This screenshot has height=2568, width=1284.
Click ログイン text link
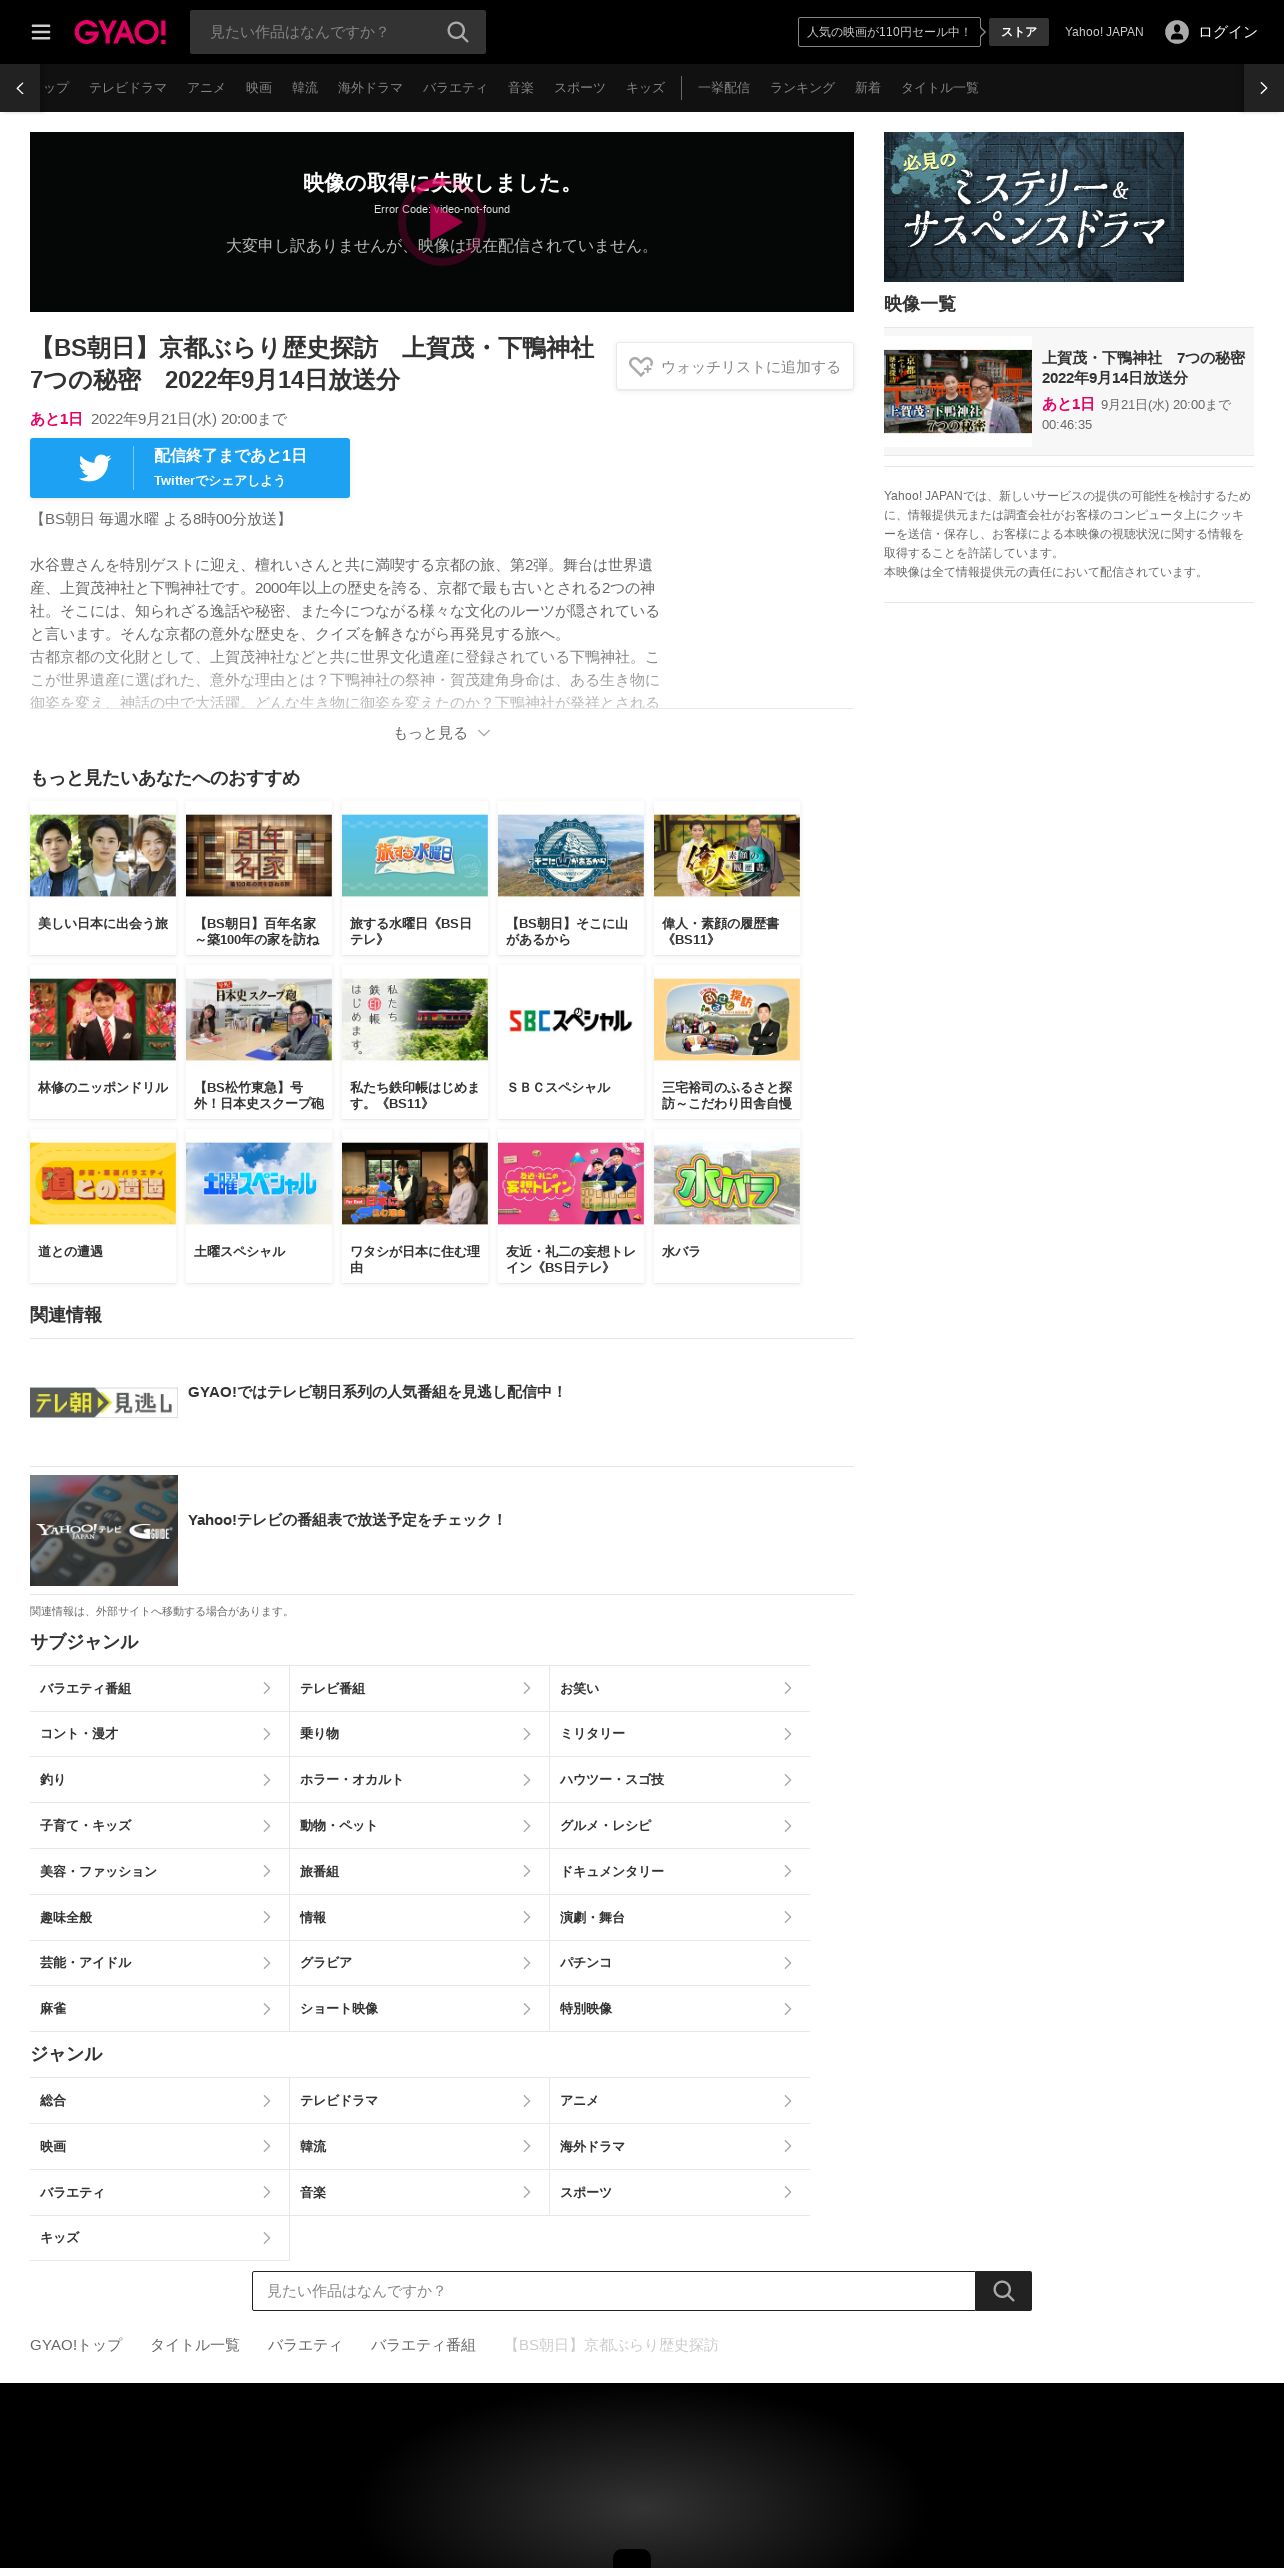[x=1228, y=32]
